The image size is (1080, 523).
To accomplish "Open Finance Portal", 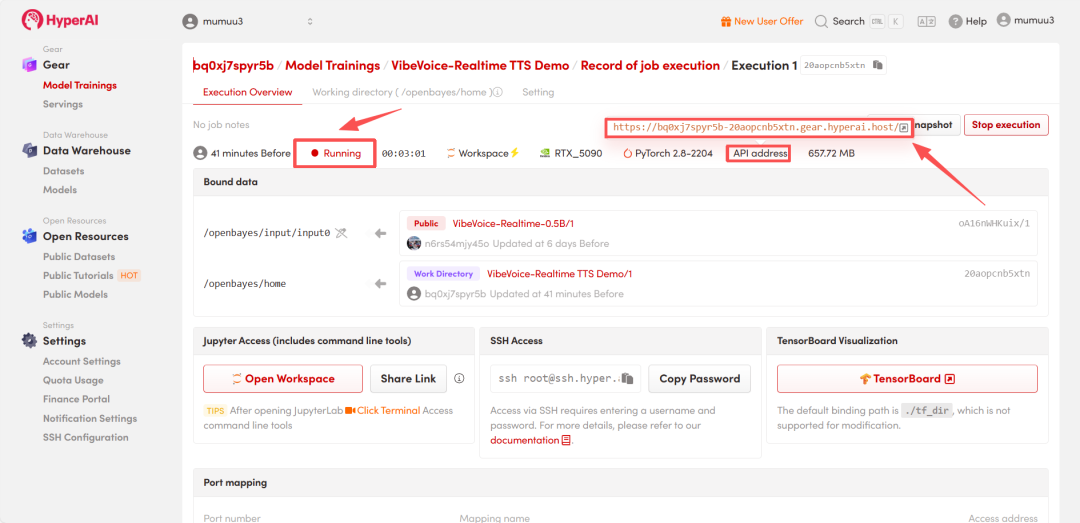I will click(76, 399).
